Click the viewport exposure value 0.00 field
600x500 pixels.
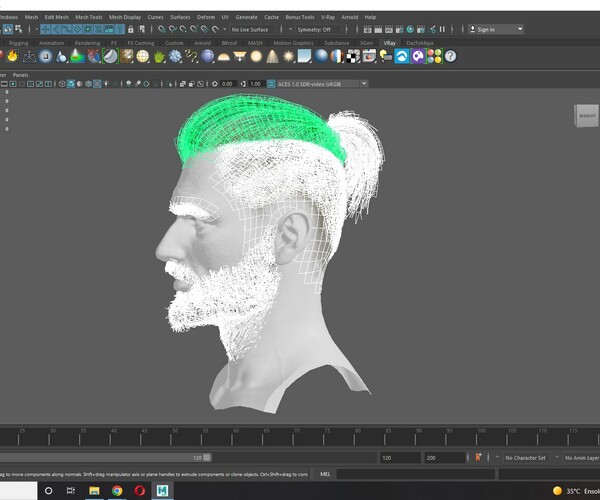pos(227,84)
